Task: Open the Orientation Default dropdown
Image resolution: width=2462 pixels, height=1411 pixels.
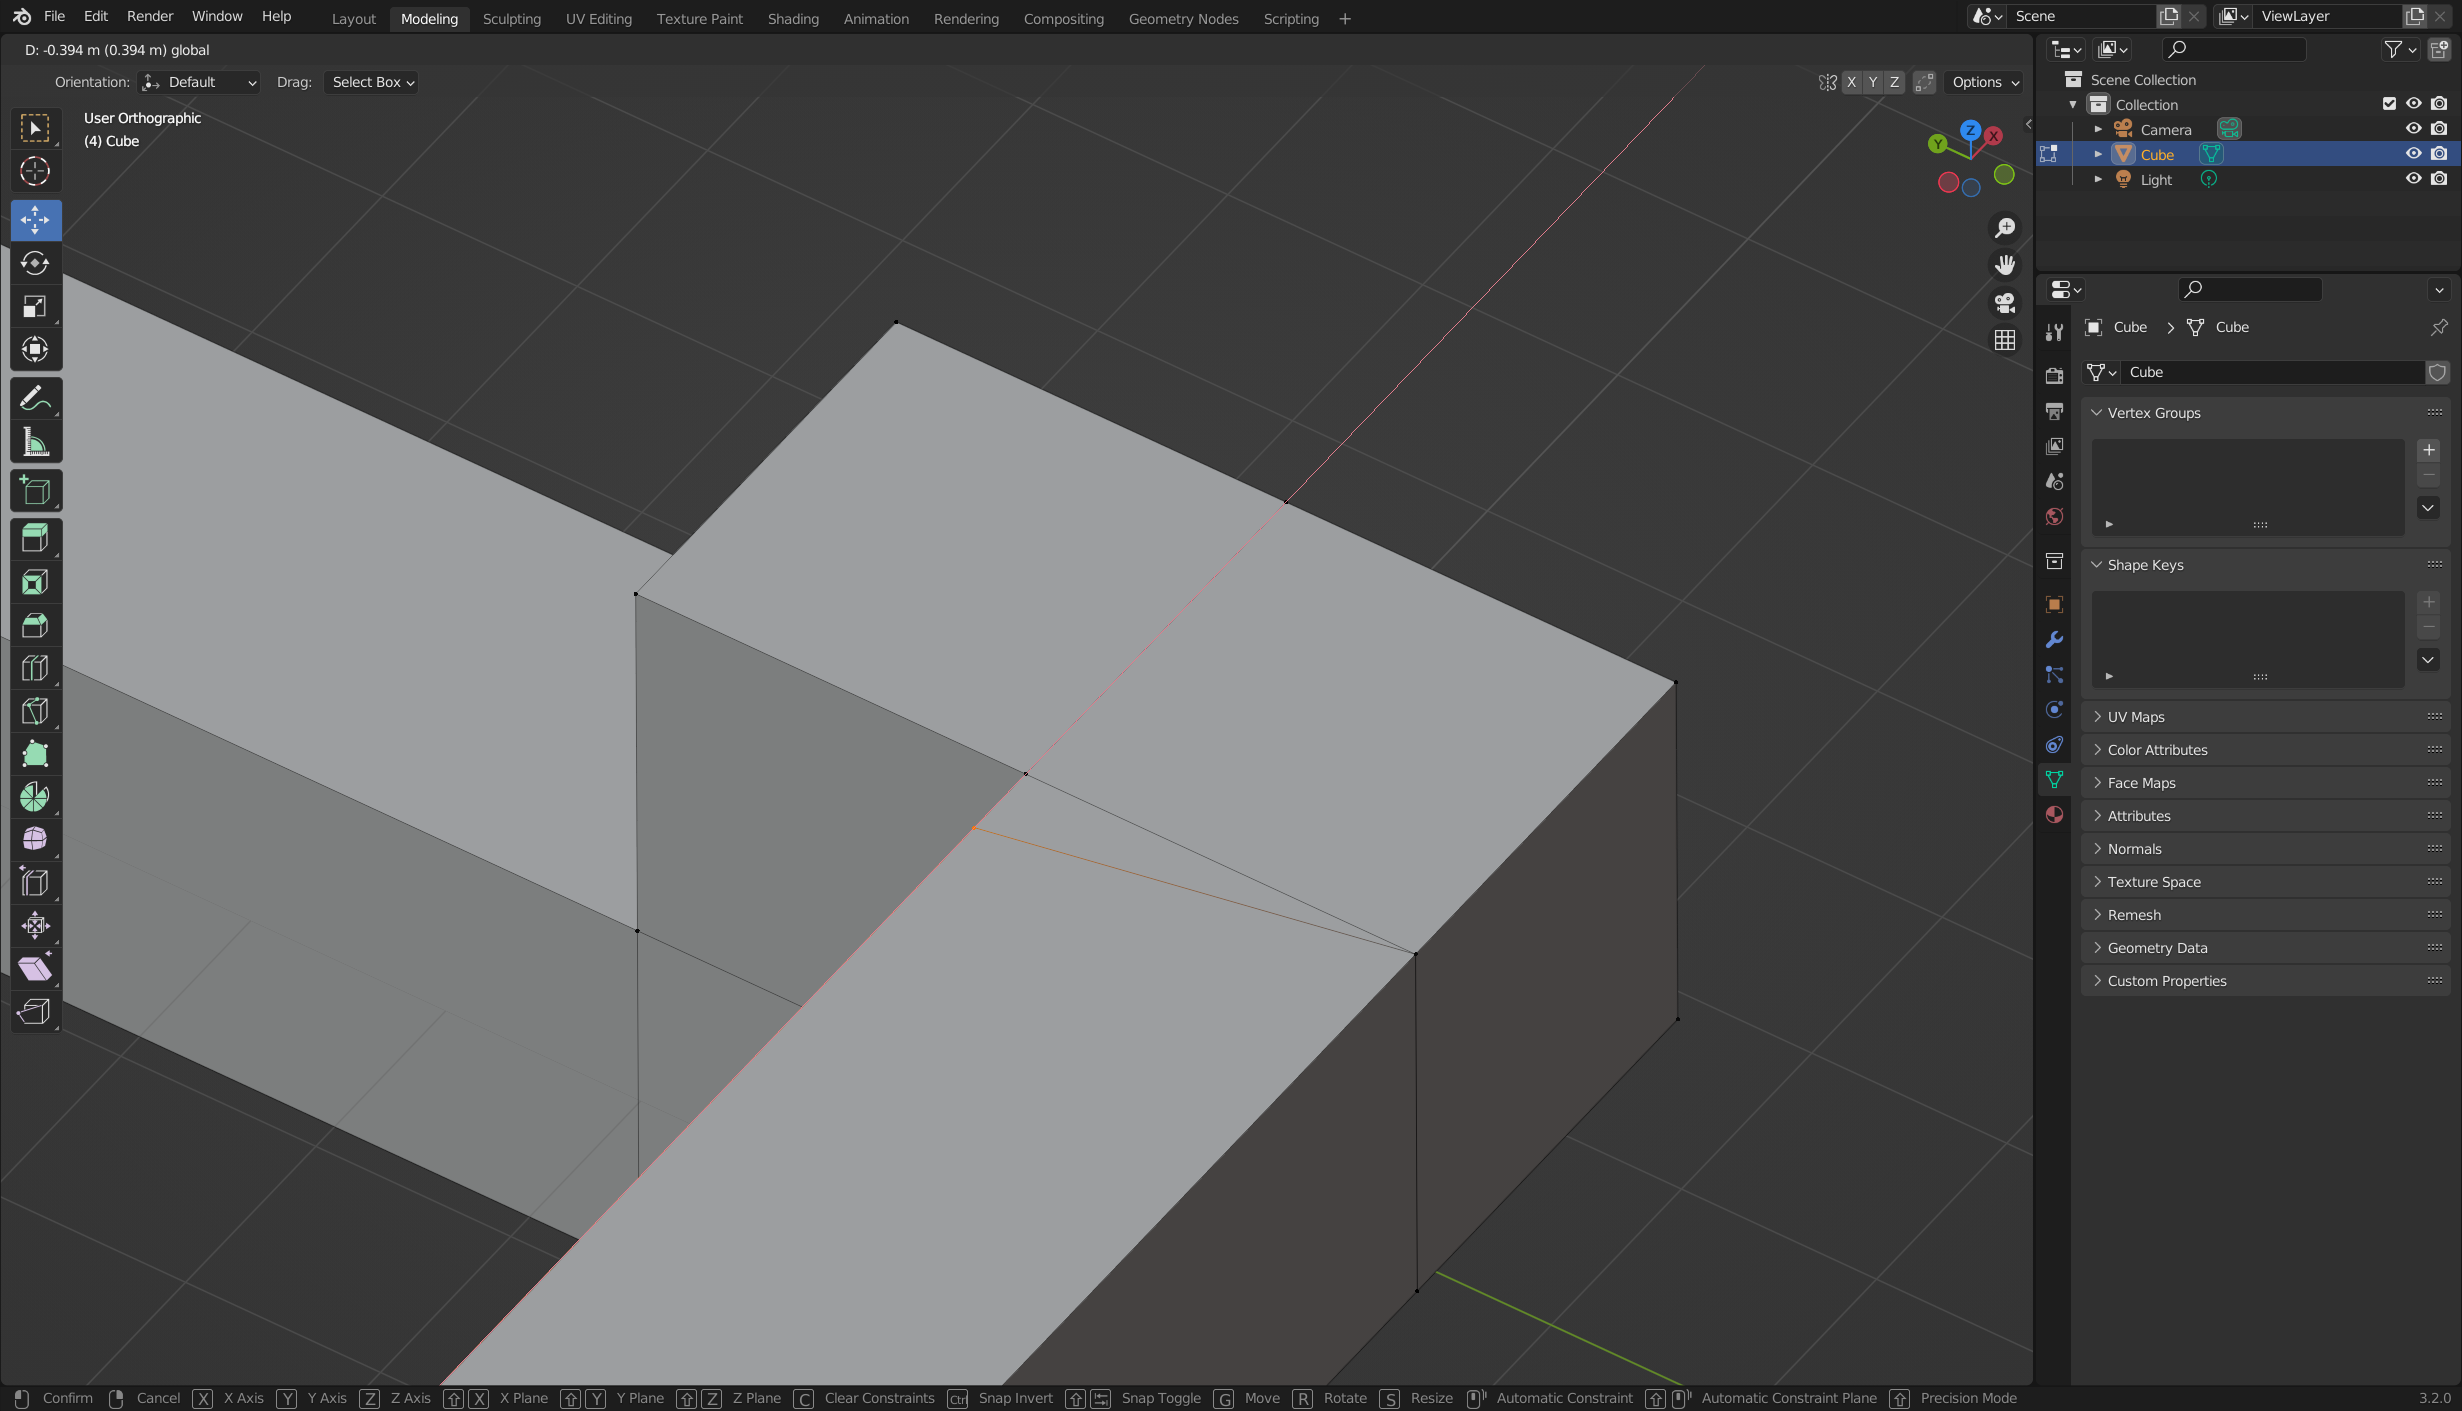Action: pyautogui.click(x=199, y=82)
